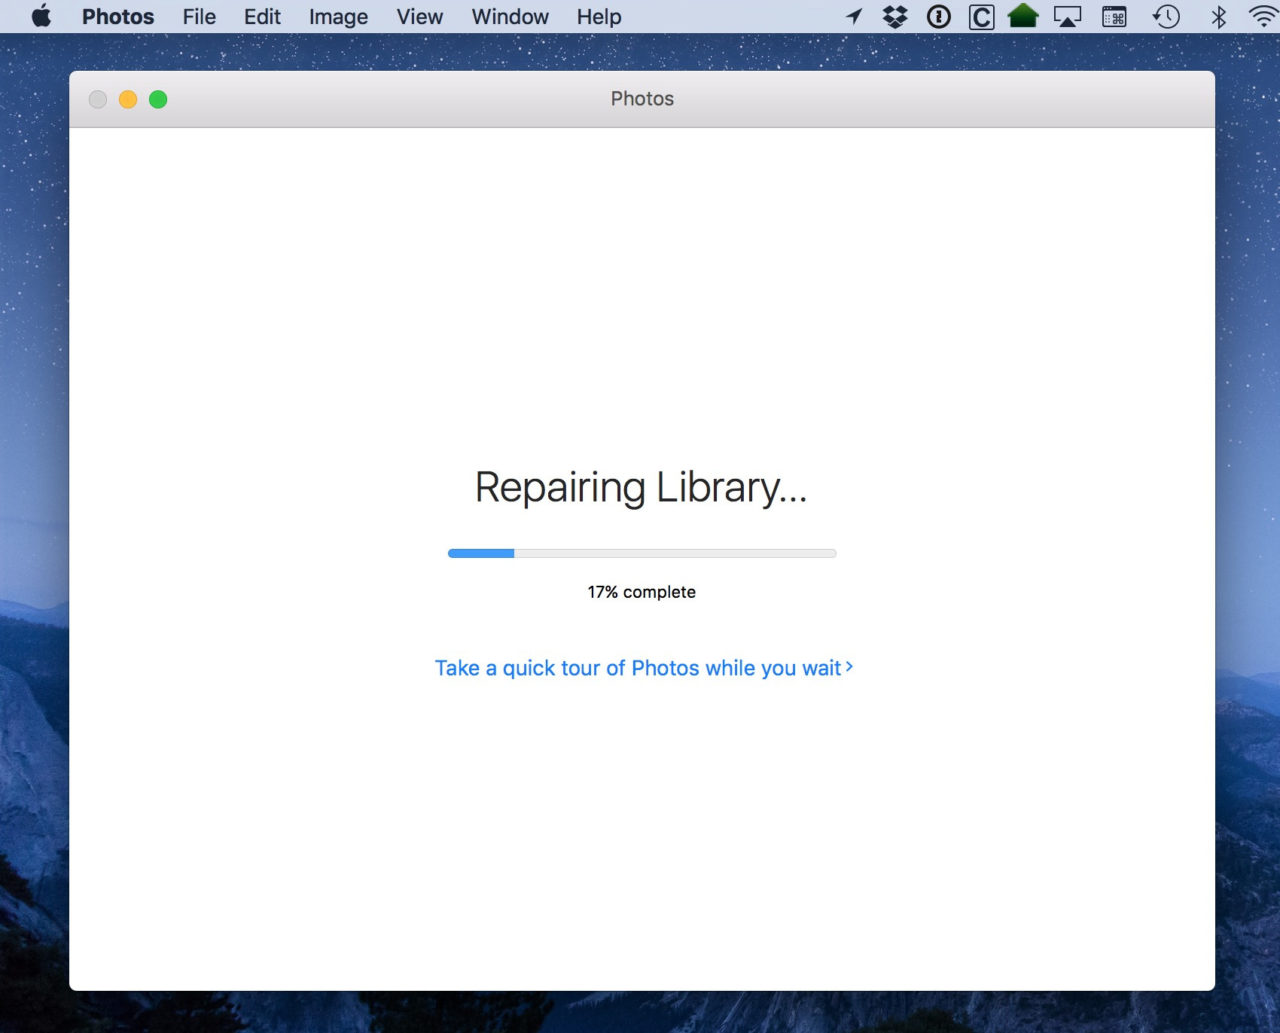
Task: Open the Photos application menu
Action: (118, 17)
